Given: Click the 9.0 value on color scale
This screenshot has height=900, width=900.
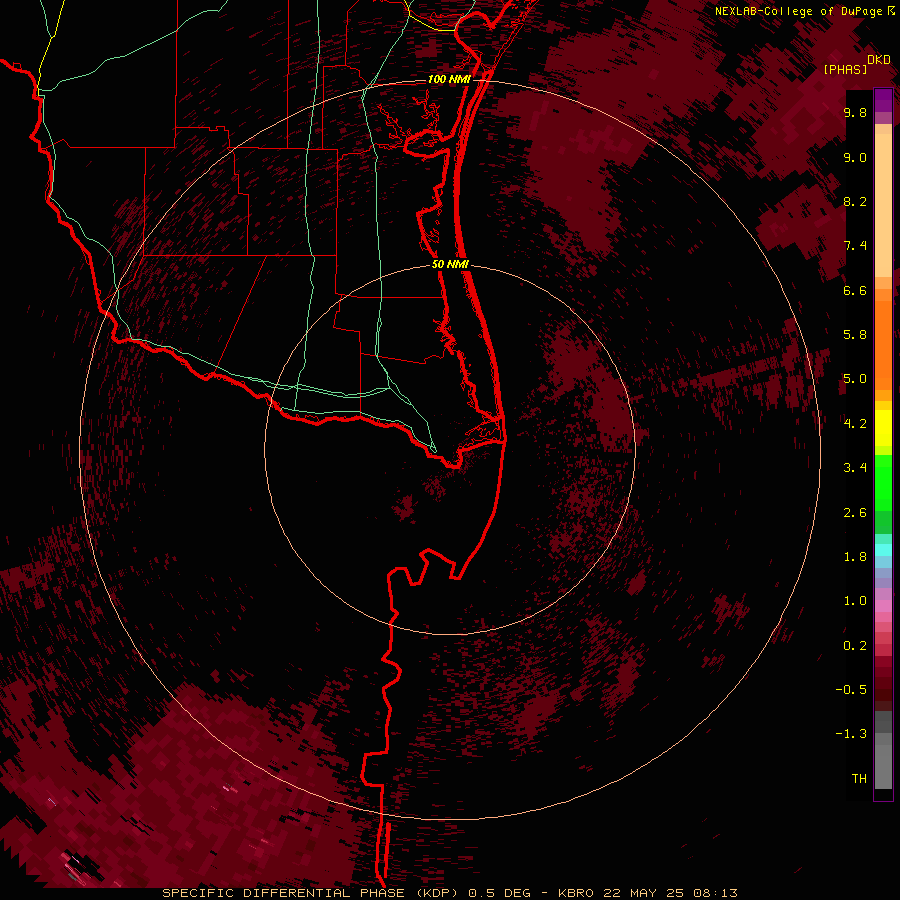Looking at the screenshot, I should coord(855,157).
